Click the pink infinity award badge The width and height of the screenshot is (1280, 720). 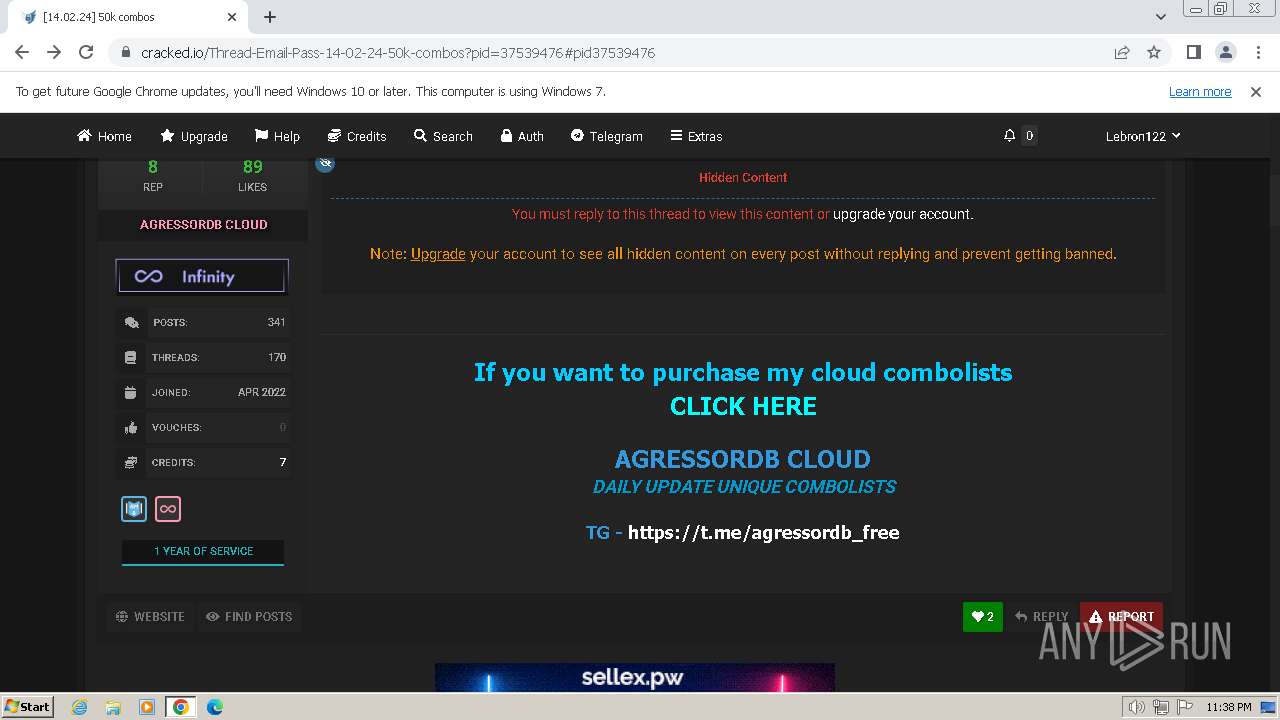click(x=168, y=509)
